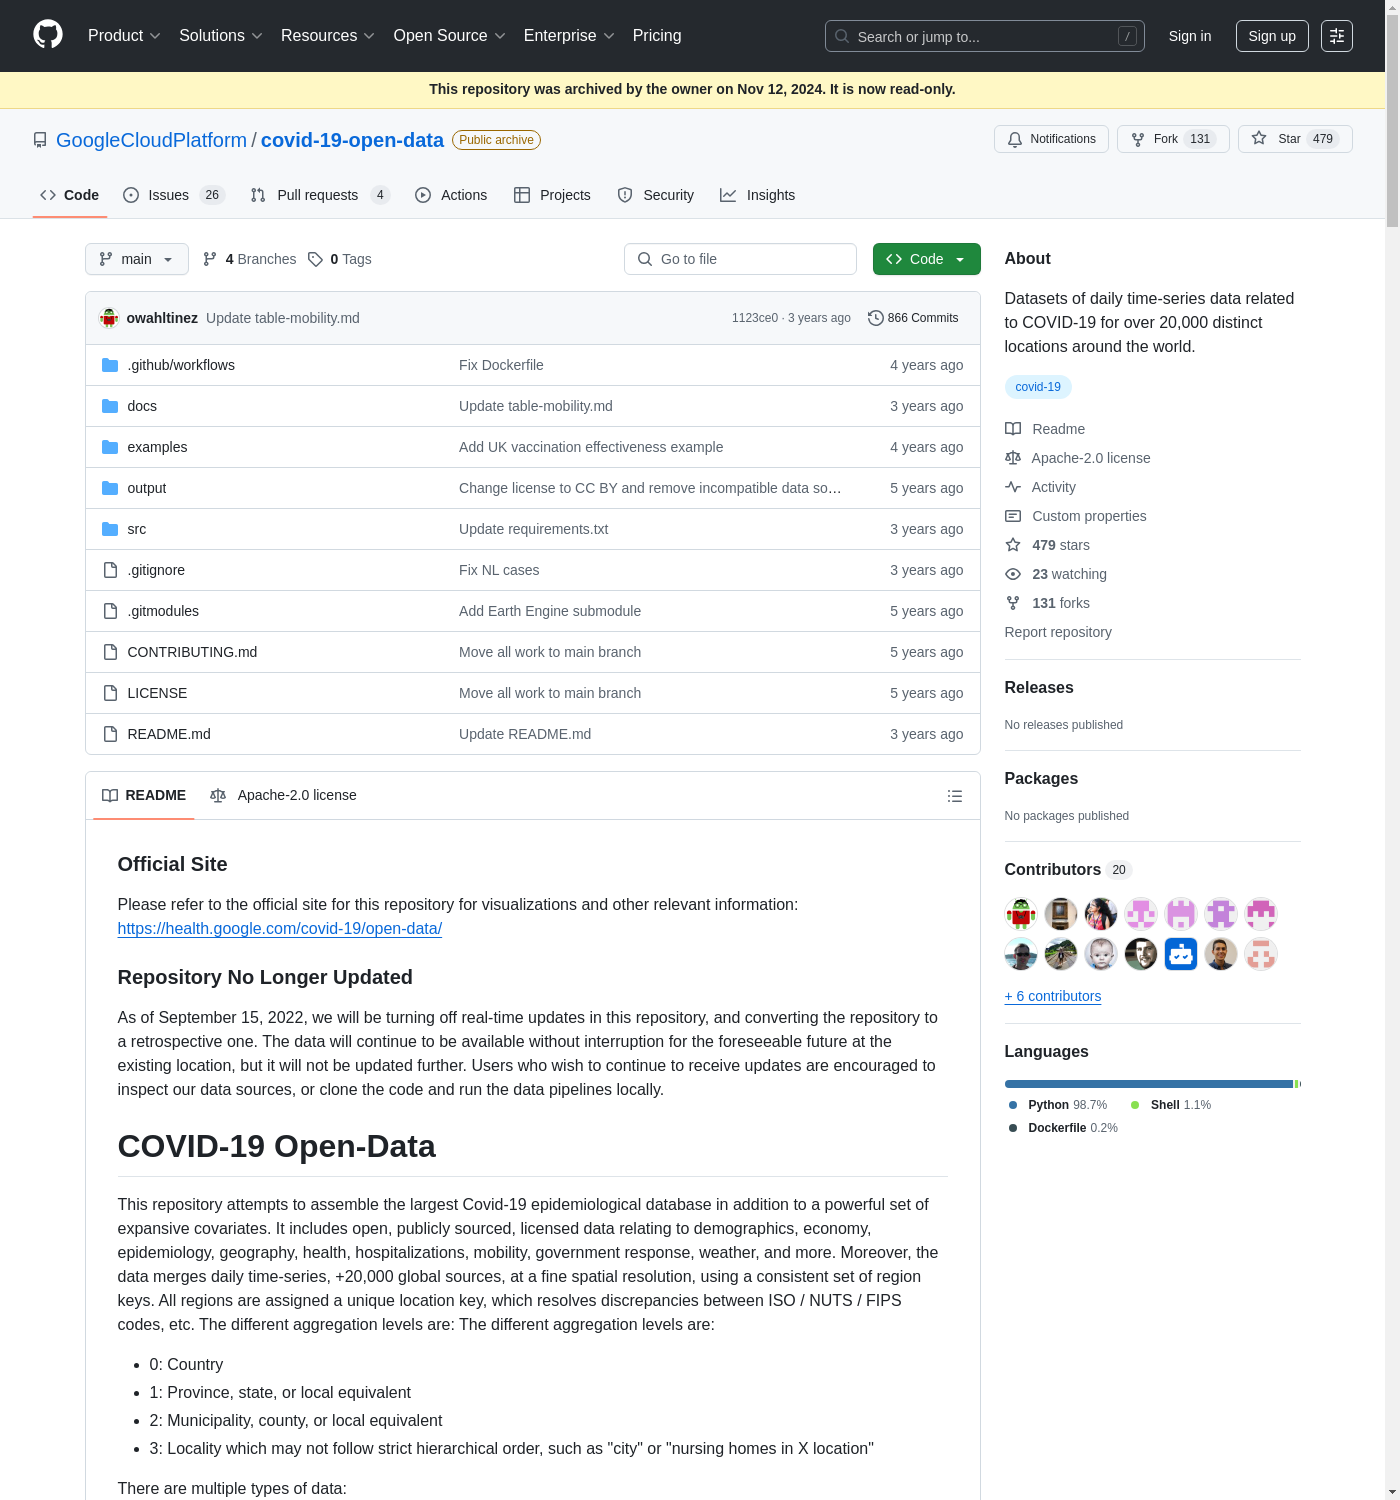
Task: Open Apache-2.0 license link in About
Action: 1078,458
